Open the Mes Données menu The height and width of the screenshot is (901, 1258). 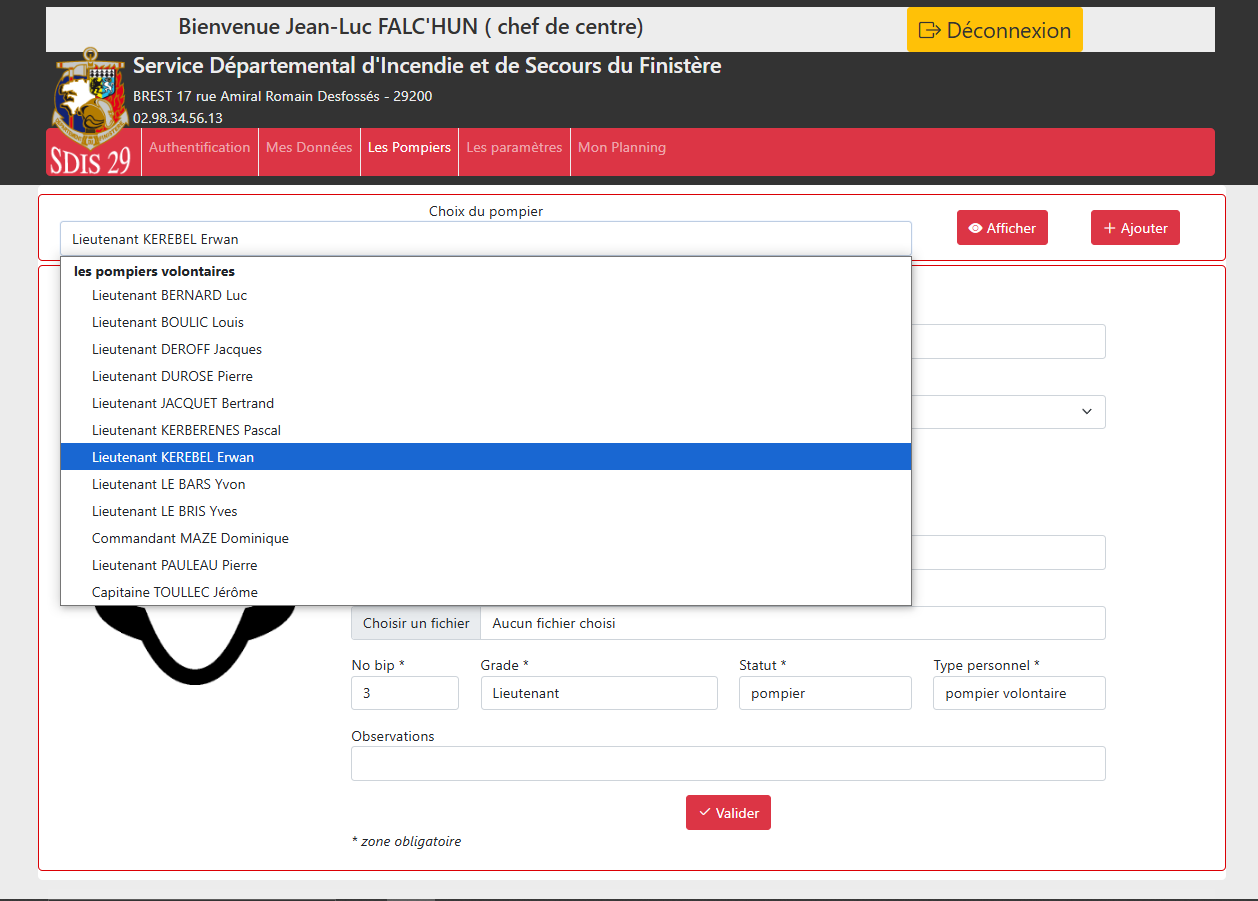tap(309, 148)
